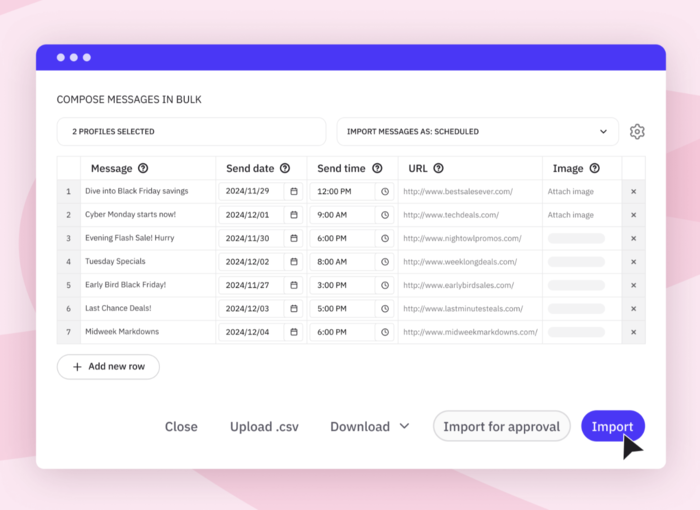Open calendar picker for 2024/11/30
Screen dimensions: 700x510
pos(294,238)
